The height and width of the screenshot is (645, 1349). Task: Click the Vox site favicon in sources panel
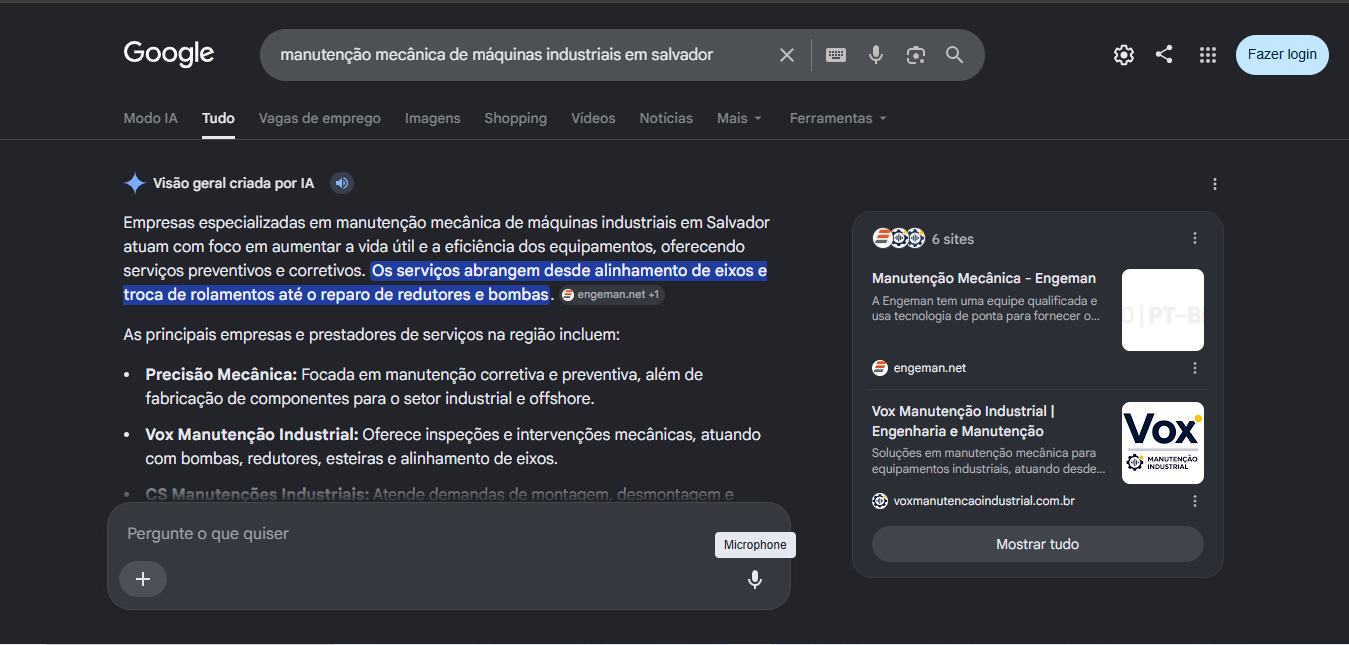click(880, 501)
